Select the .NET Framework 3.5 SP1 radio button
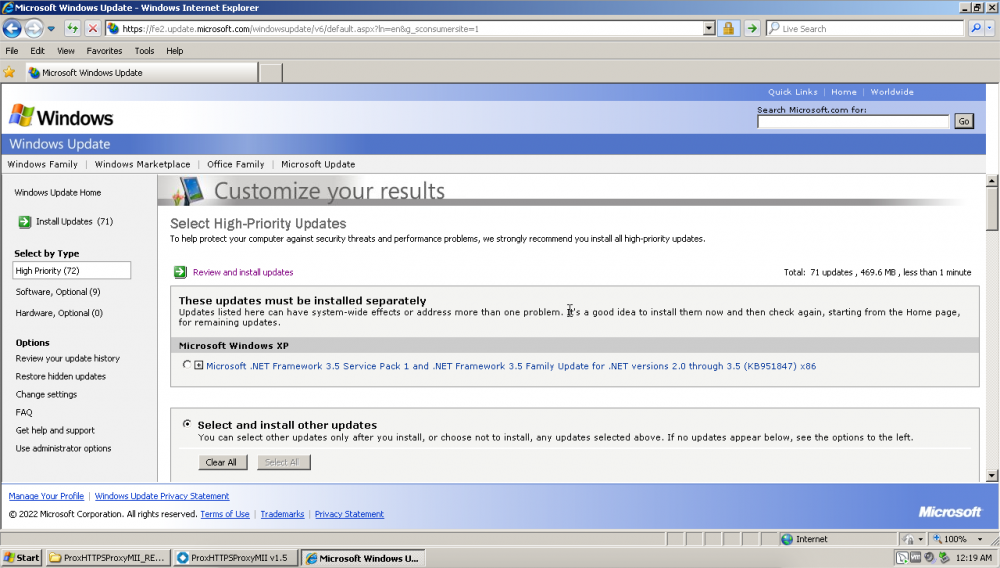Image resolution: width=1000 pixels, height=568 pixels. pyautogui.click(x=186, y=365)
